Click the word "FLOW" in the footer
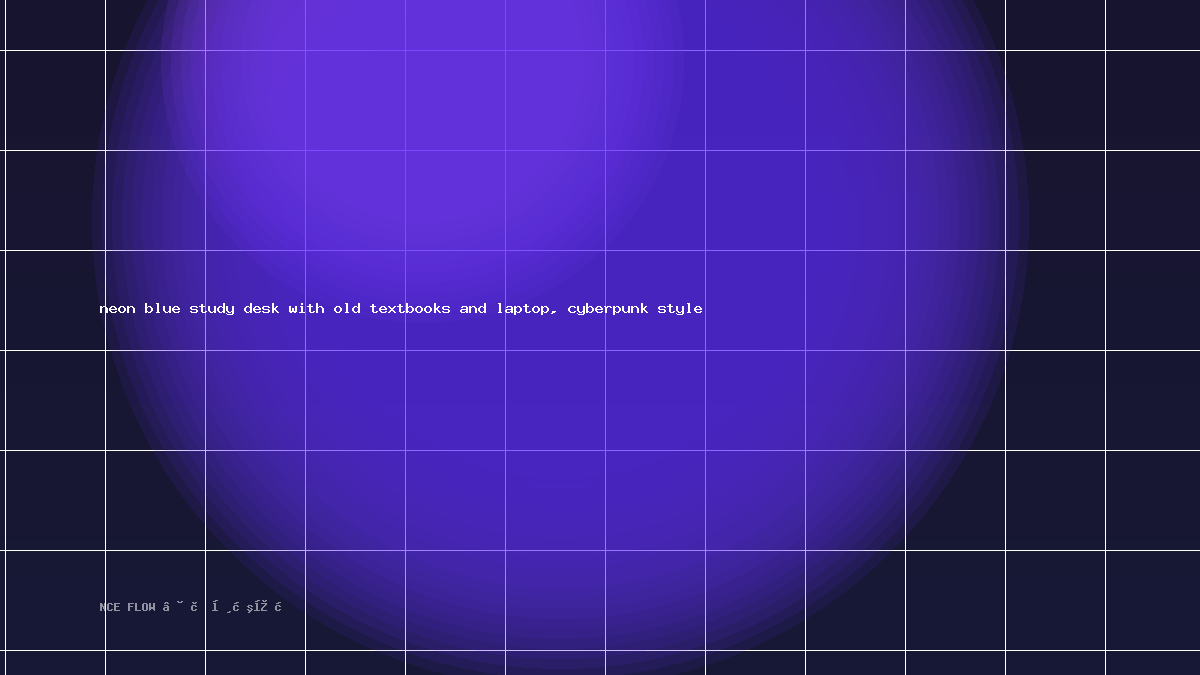The width and height of the screenshot is (1200, 675). click(141, 607)
